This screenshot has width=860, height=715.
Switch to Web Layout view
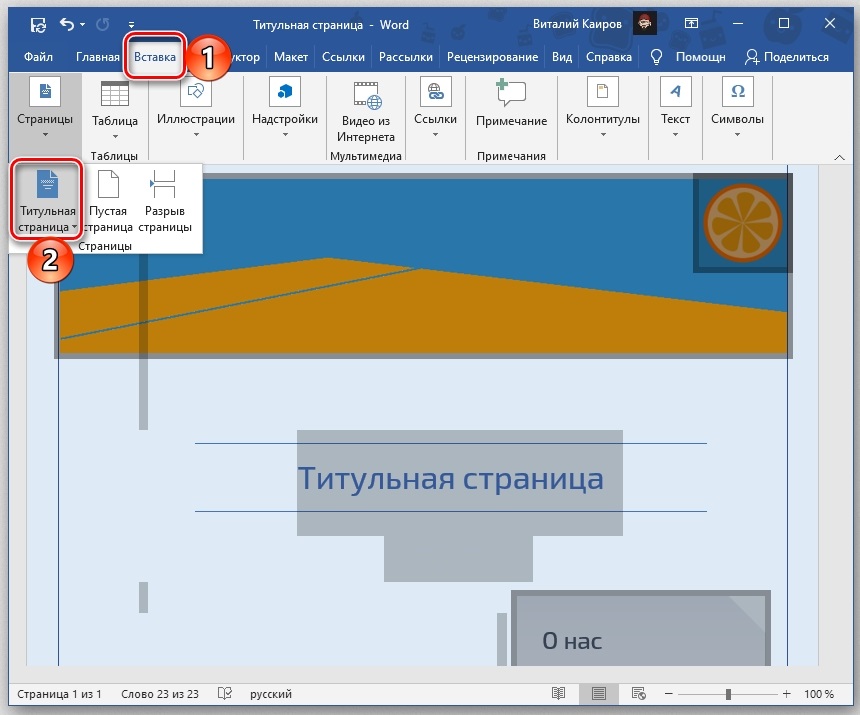point(637,694)
